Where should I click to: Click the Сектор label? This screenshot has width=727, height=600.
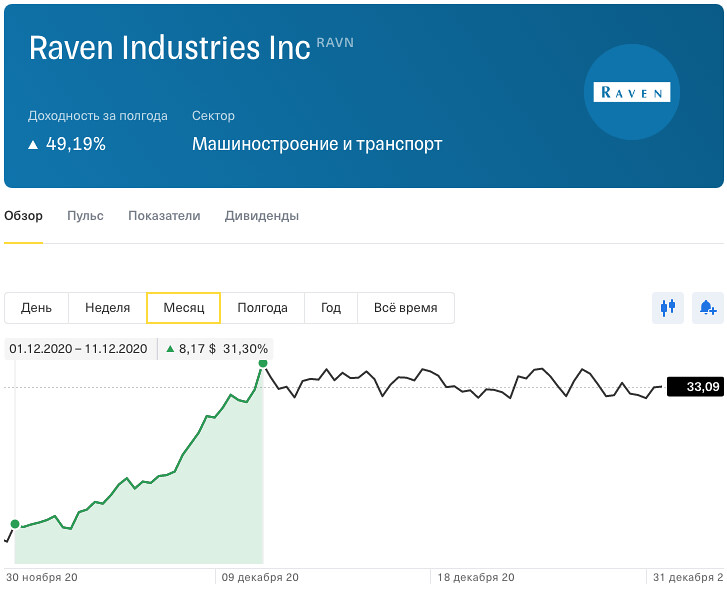point(213,116)
